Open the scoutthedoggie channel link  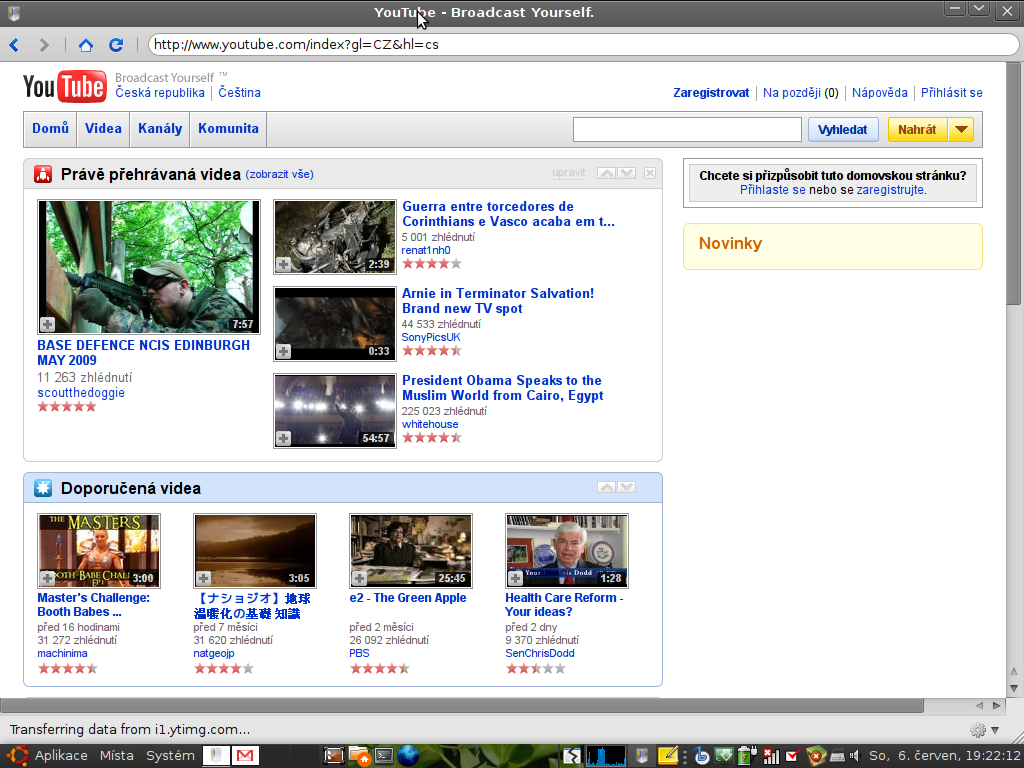[81, 392]
